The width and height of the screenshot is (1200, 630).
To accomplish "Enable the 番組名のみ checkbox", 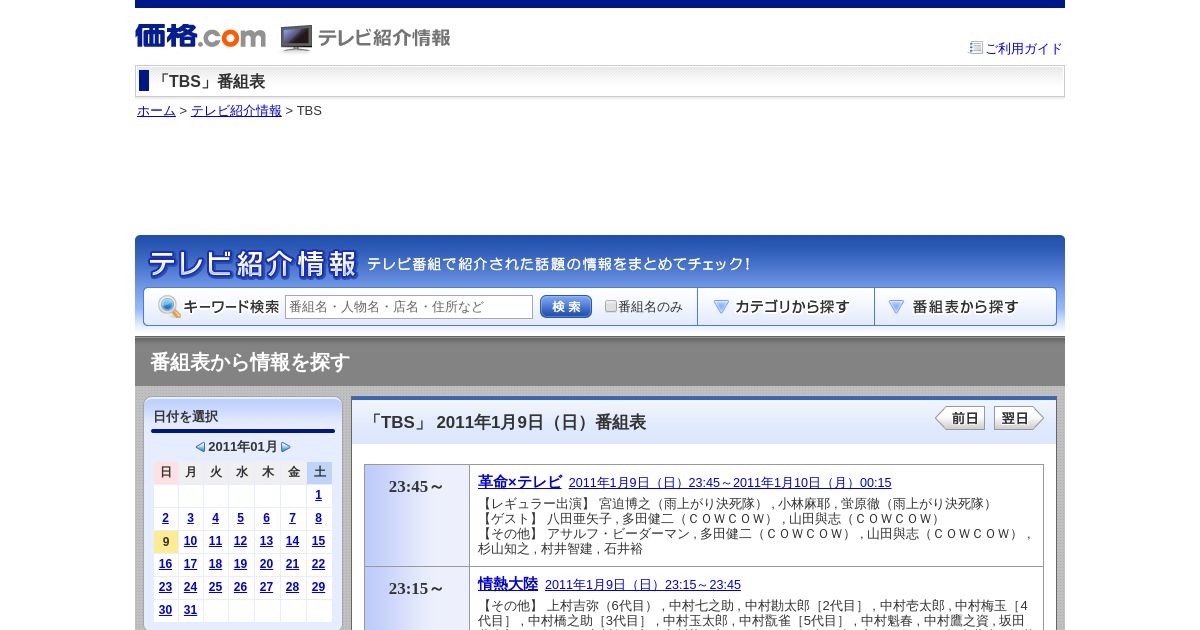I will 611,306.
